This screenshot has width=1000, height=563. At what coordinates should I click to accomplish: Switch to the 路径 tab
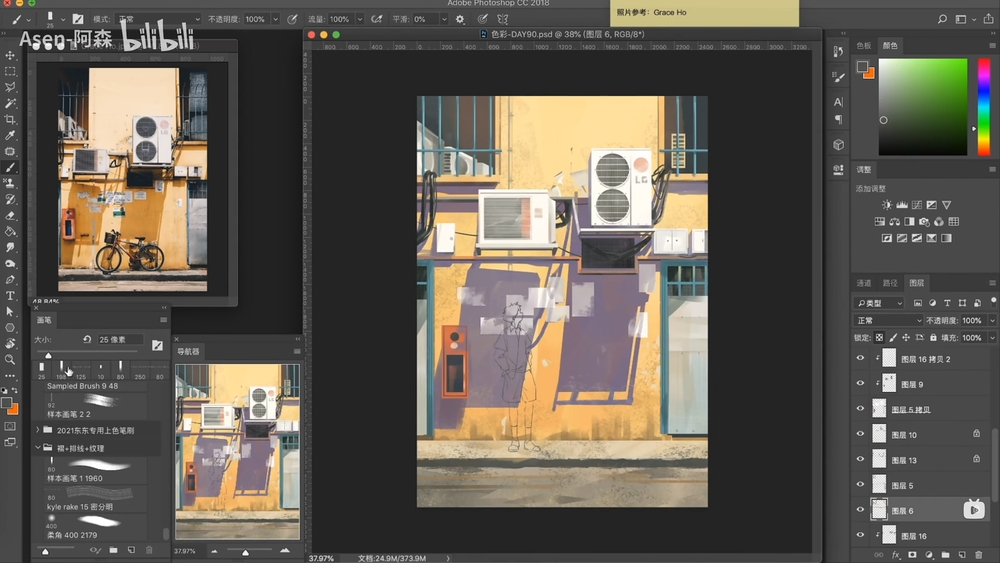tap(889, 283)
